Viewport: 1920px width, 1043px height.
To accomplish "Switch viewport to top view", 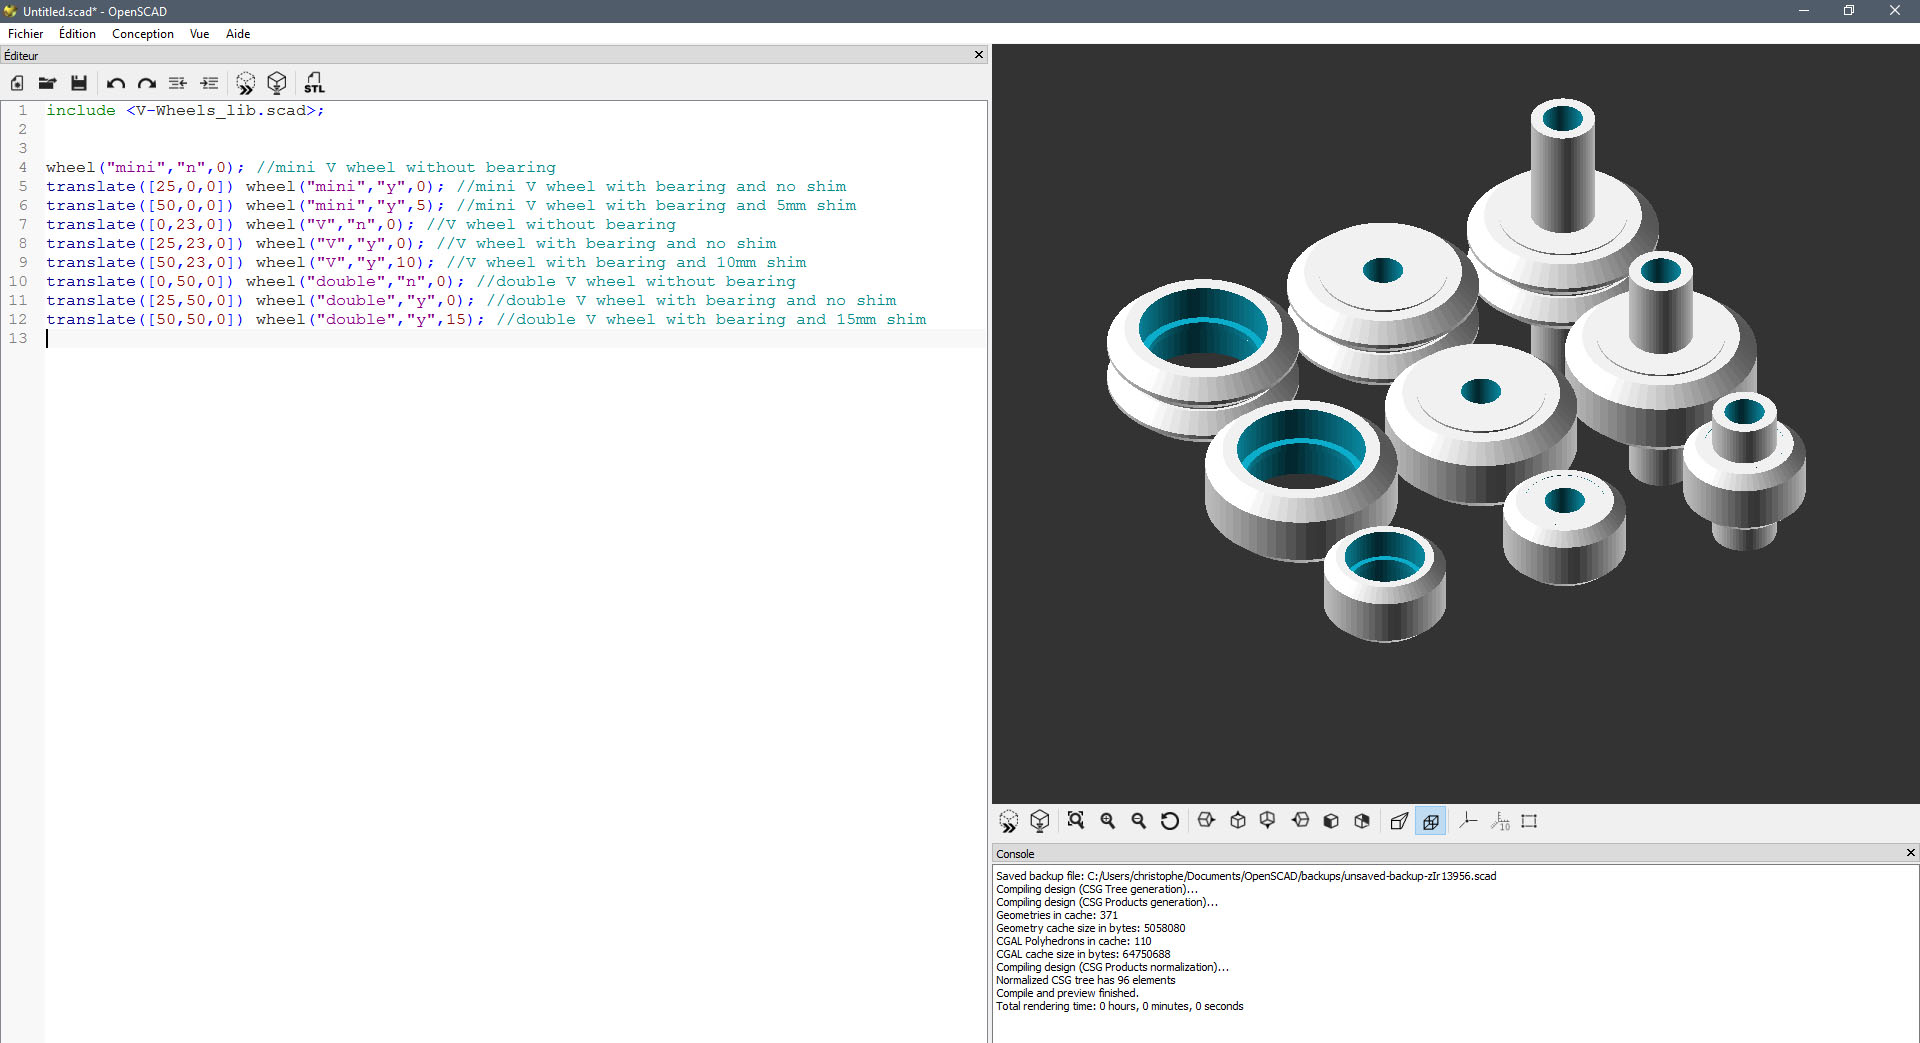I will (1237, 821).
